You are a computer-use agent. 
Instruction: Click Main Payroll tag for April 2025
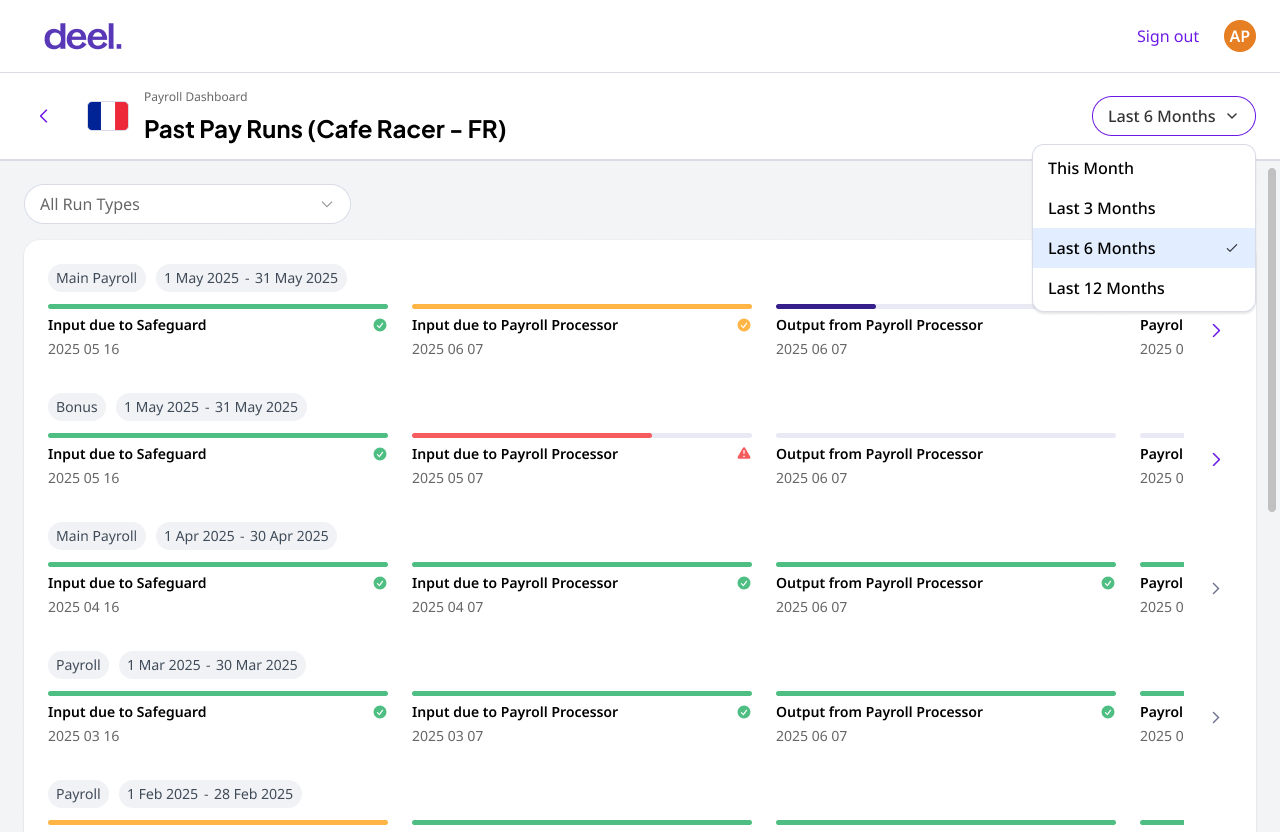click(x=97, y=536)
